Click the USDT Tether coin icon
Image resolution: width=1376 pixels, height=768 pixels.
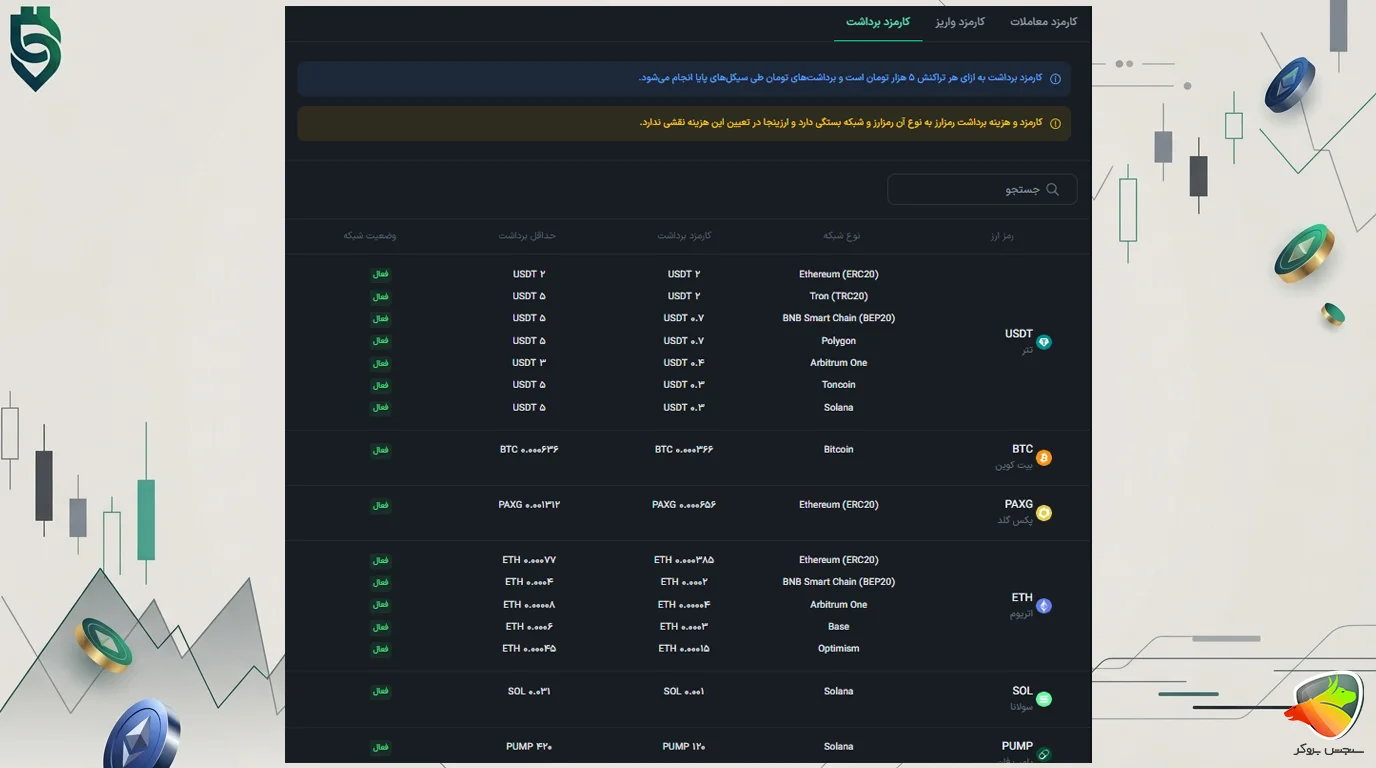coord(1044,342)
